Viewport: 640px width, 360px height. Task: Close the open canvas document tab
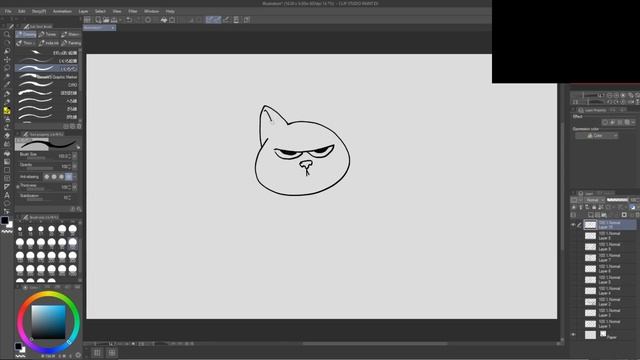pyautogui.click(x=113, y=28)
